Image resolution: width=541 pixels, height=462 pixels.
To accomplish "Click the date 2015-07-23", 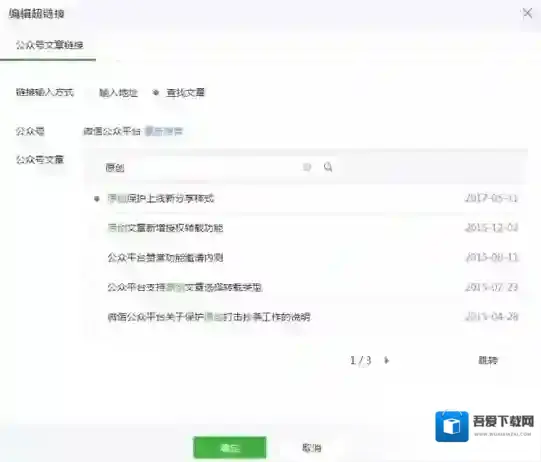I will click(491, 287).
